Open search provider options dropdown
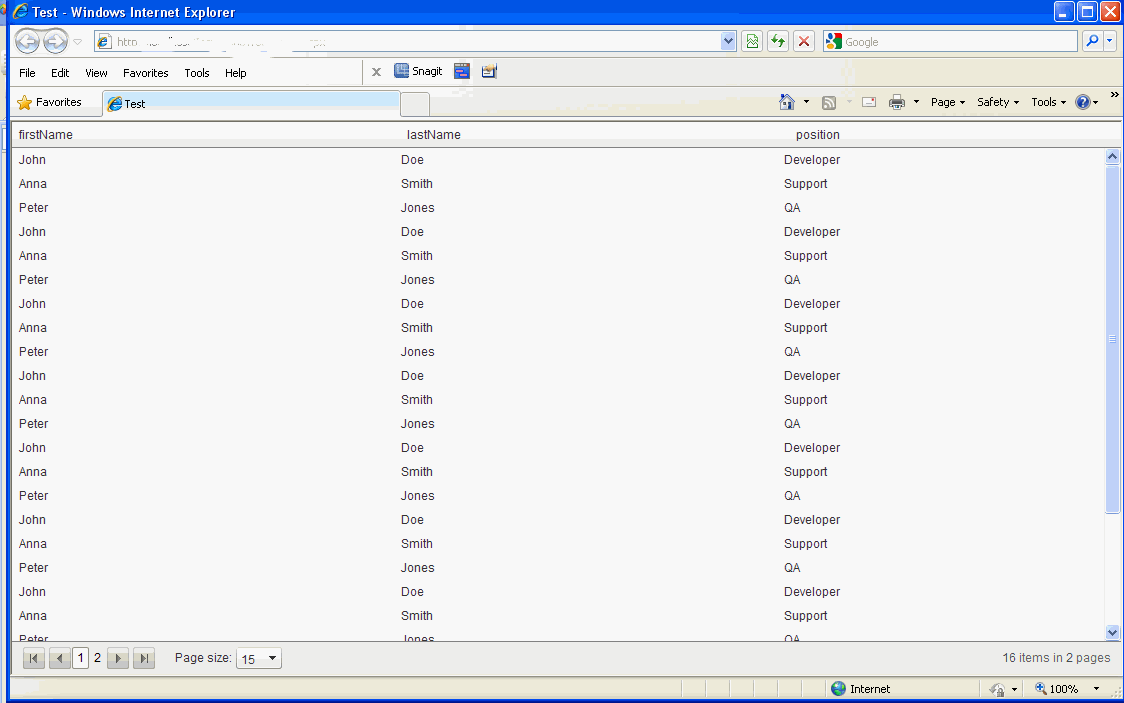The width and height of the screenshot is (1124, 703). point(1110,42)
